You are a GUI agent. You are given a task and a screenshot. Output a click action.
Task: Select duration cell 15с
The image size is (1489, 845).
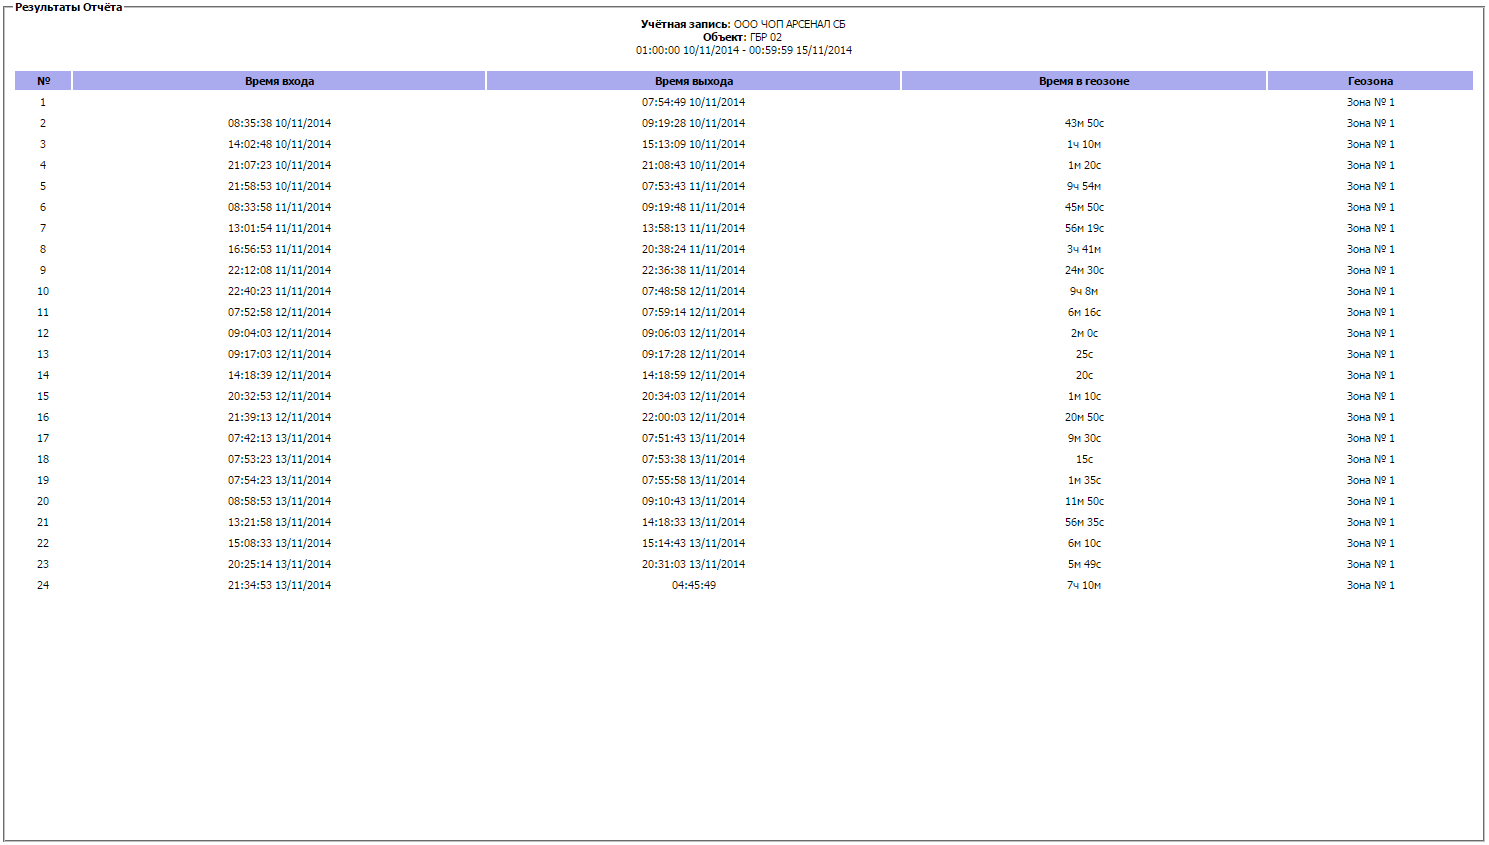point(1084,459)
